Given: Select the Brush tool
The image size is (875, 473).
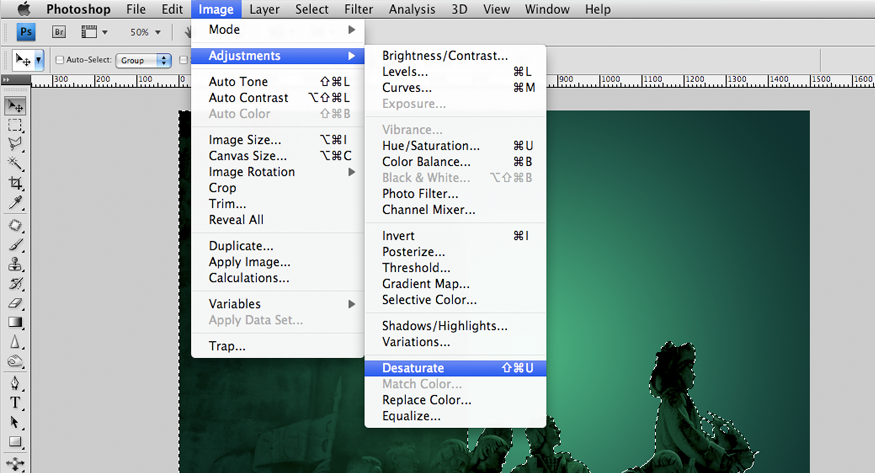Looking at the screenshot, I should [x=15, y=244].
